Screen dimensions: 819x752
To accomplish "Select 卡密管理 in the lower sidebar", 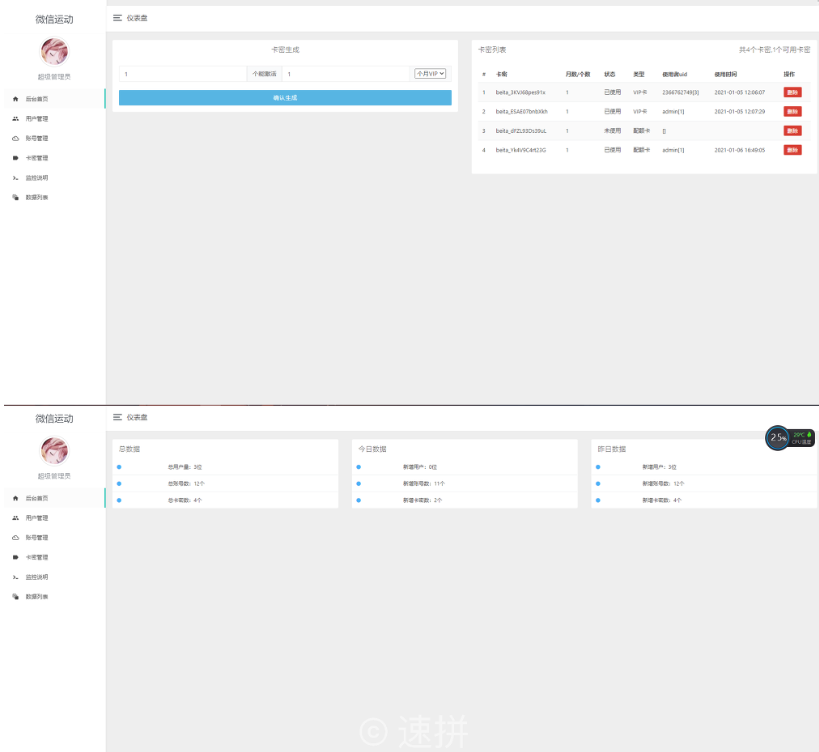I will pos(37,557).
